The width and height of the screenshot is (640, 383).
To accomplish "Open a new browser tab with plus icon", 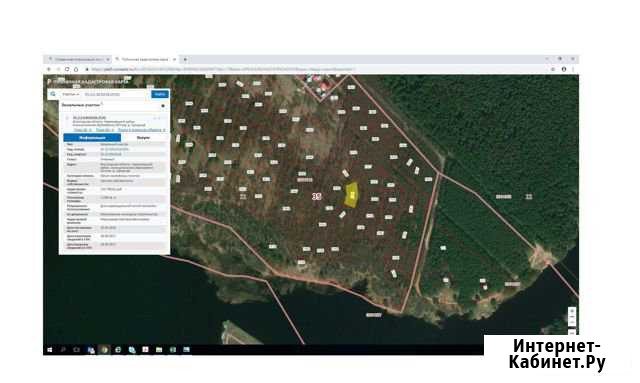I will click(185, 60).
